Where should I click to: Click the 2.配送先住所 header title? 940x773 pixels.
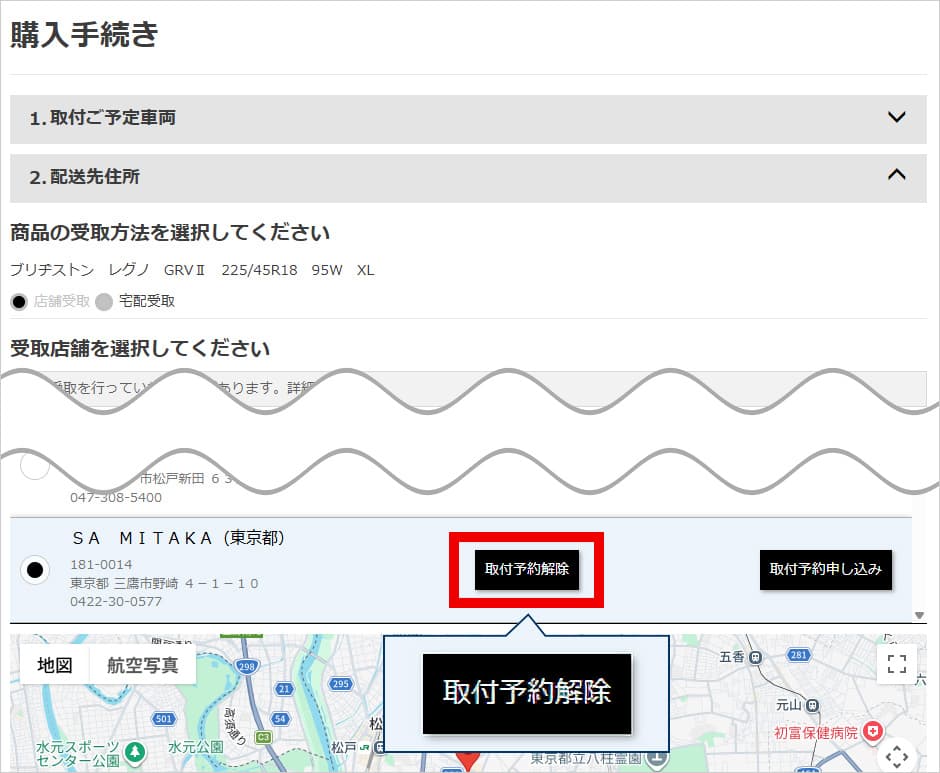click(x=85, y=177)
